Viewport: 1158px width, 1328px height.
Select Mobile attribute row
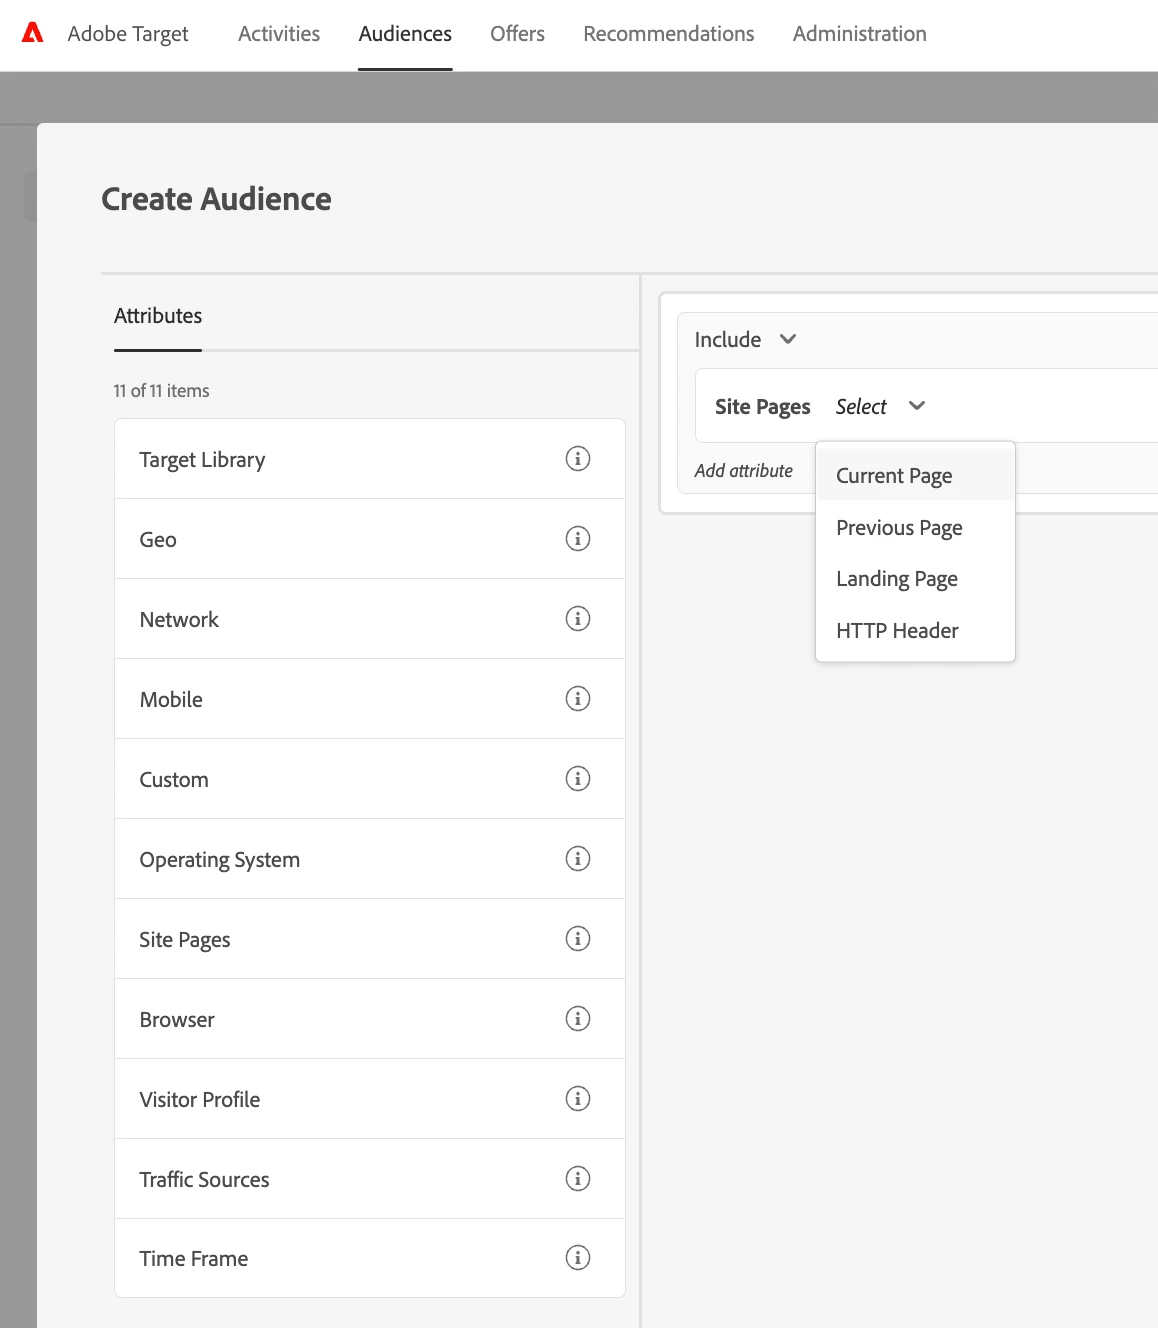(370, 699)
